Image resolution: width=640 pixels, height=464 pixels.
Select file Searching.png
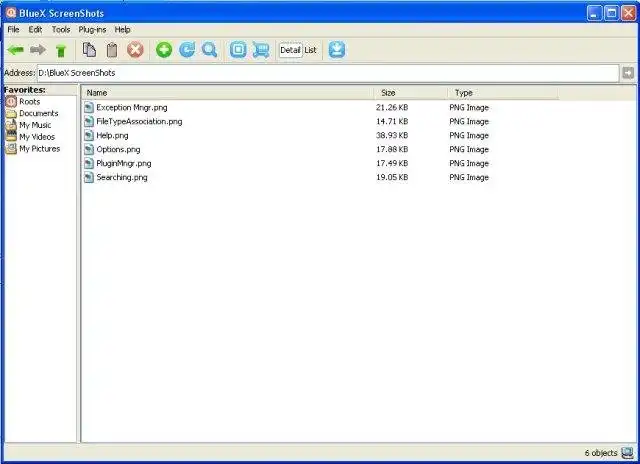(x=122, y=177)
